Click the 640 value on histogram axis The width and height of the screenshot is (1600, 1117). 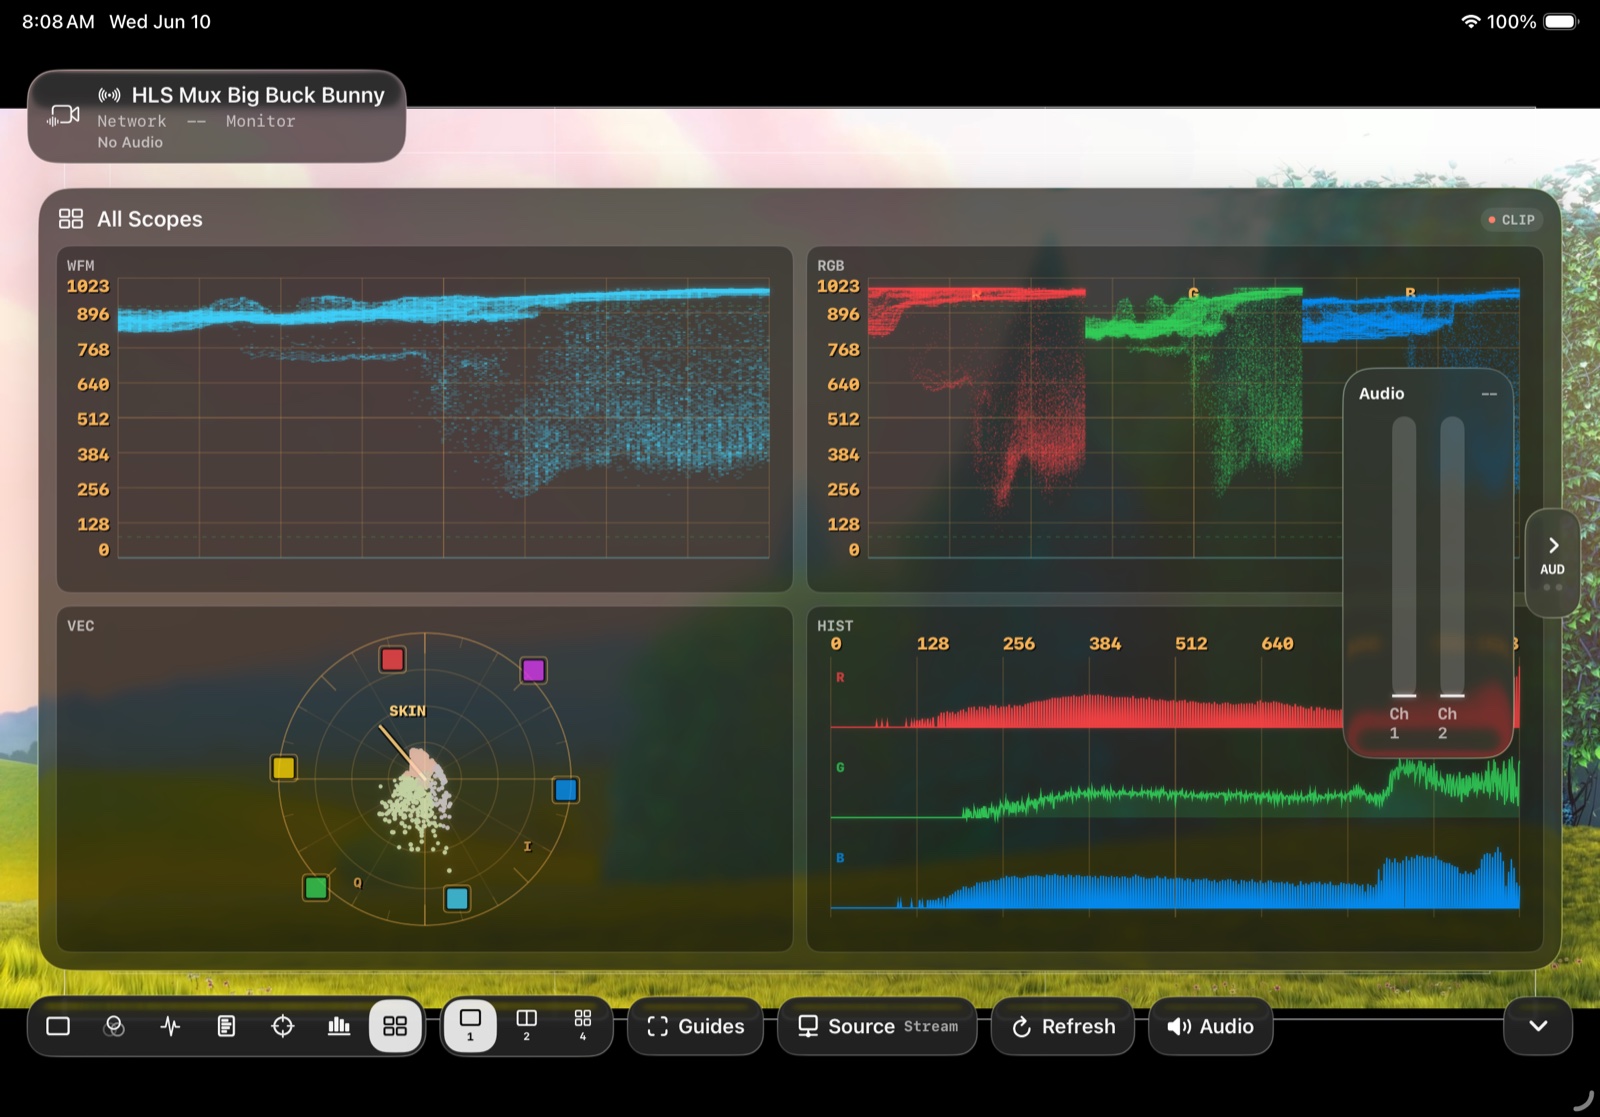tap(1277, 644)
